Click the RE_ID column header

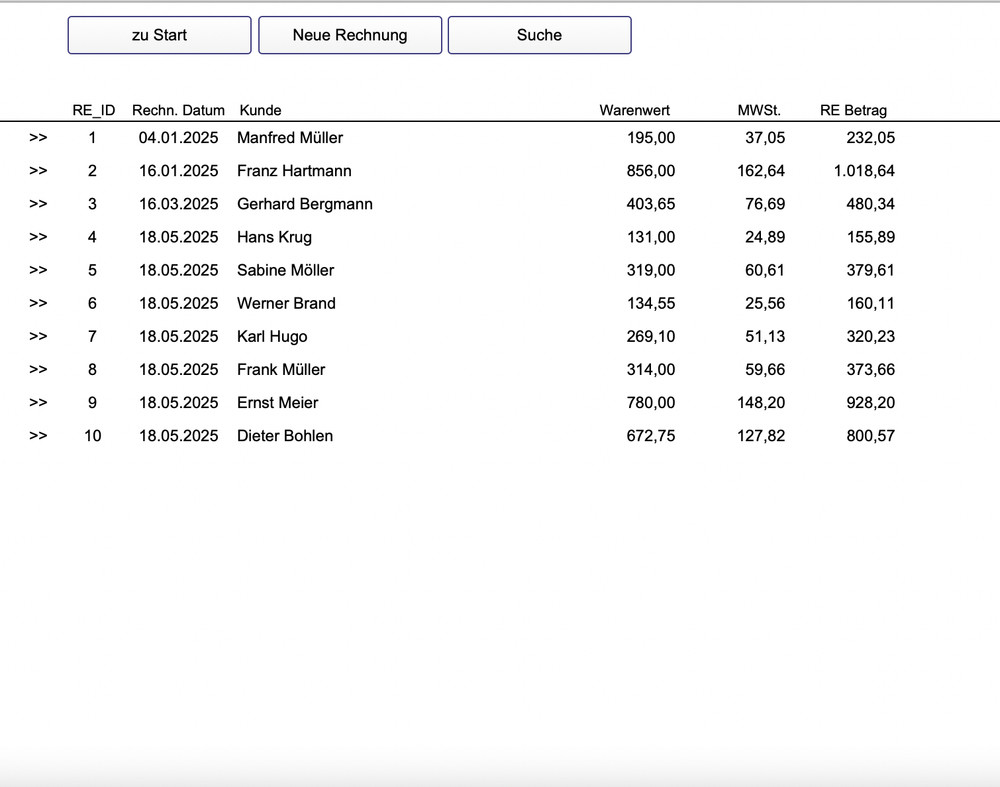pyautogui.click(x=92, y=110)
